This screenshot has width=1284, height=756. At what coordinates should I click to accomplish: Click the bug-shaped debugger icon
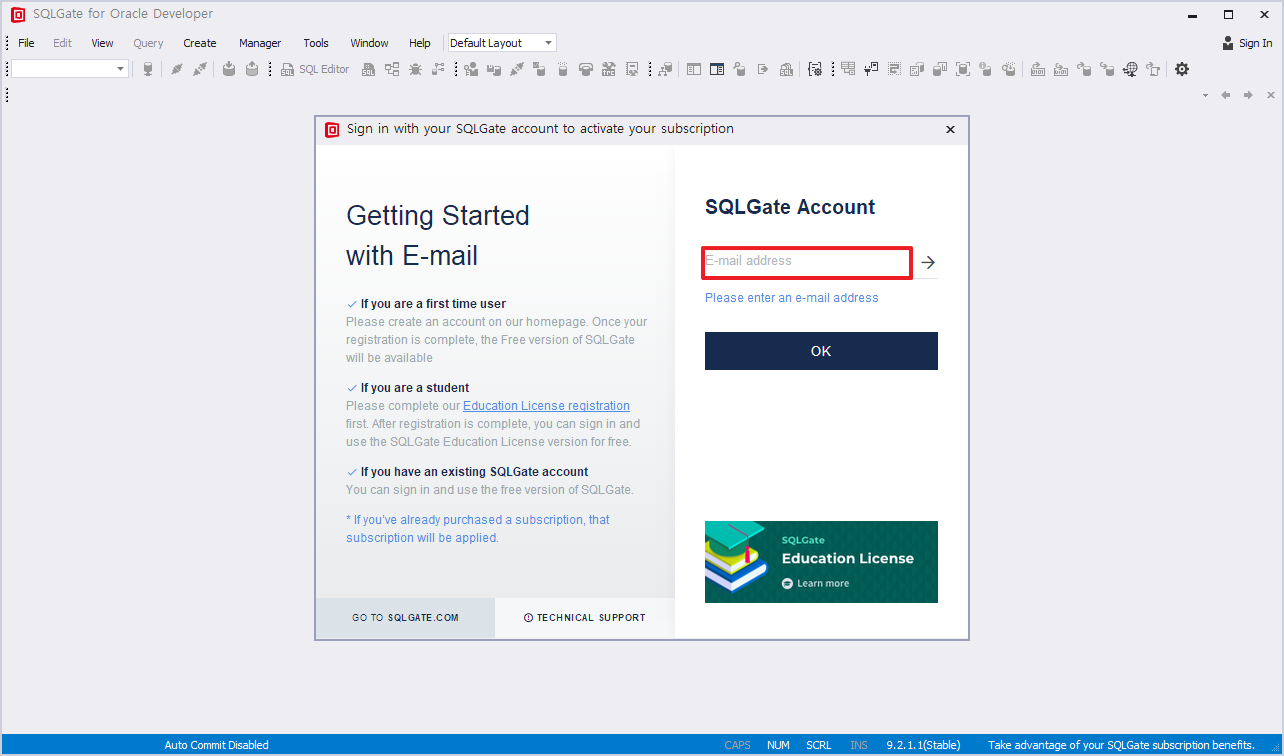click(x=415, y=69)
